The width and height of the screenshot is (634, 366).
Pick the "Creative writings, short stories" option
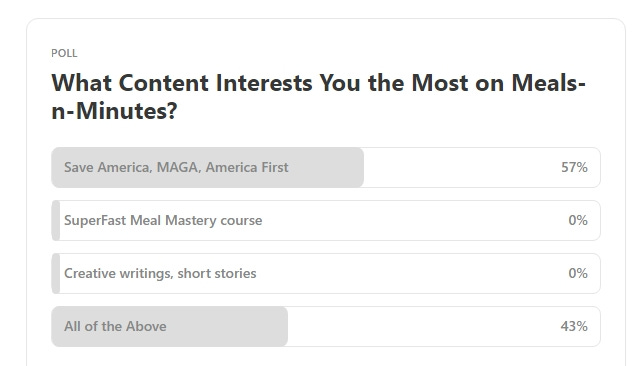click(326, 273)
